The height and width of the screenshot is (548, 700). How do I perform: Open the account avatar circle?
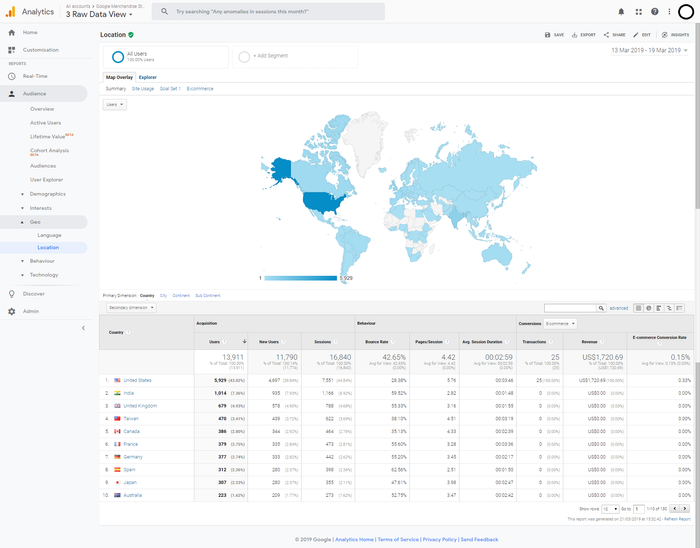tap(686, 12)
